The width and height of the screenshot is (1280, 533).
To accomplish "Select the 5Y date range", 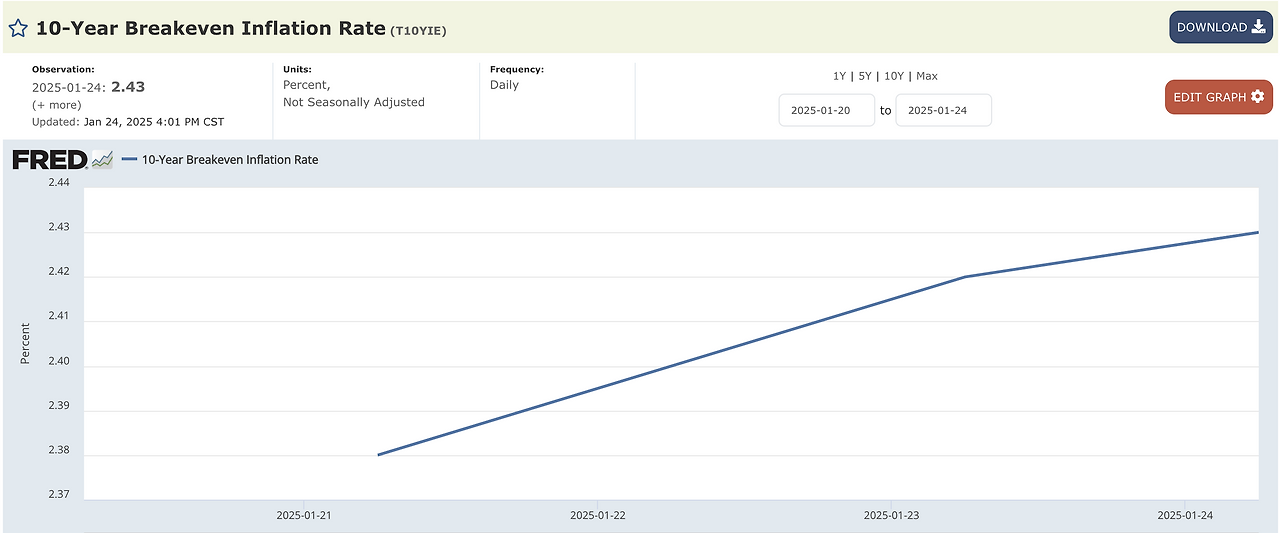I will point(865,76).
